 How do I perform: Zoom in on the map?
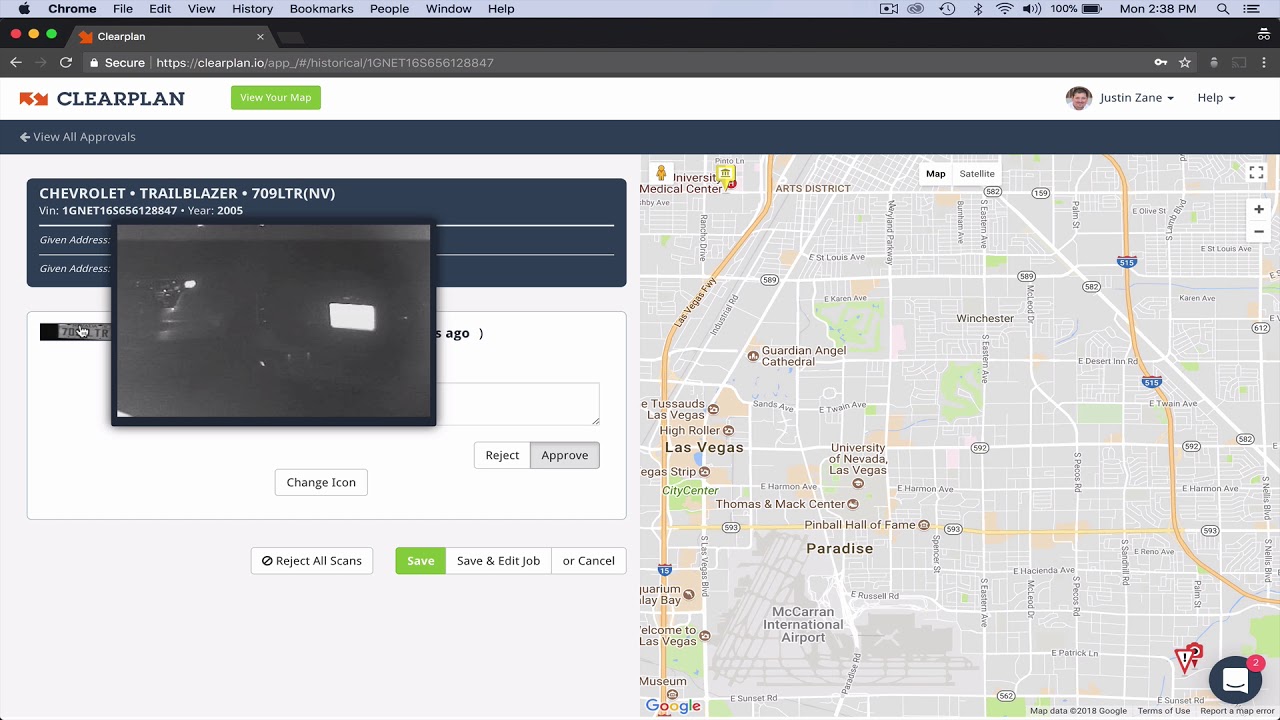[x=1259, y=209]
